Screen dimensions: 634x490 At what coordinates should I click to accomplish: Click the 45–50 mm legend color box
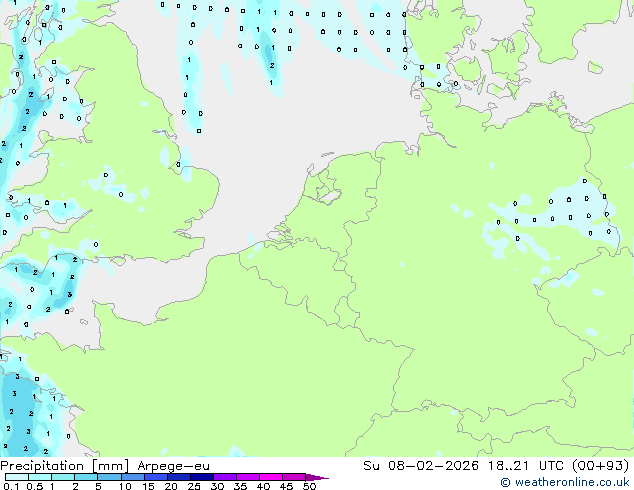tap(294, 477)
